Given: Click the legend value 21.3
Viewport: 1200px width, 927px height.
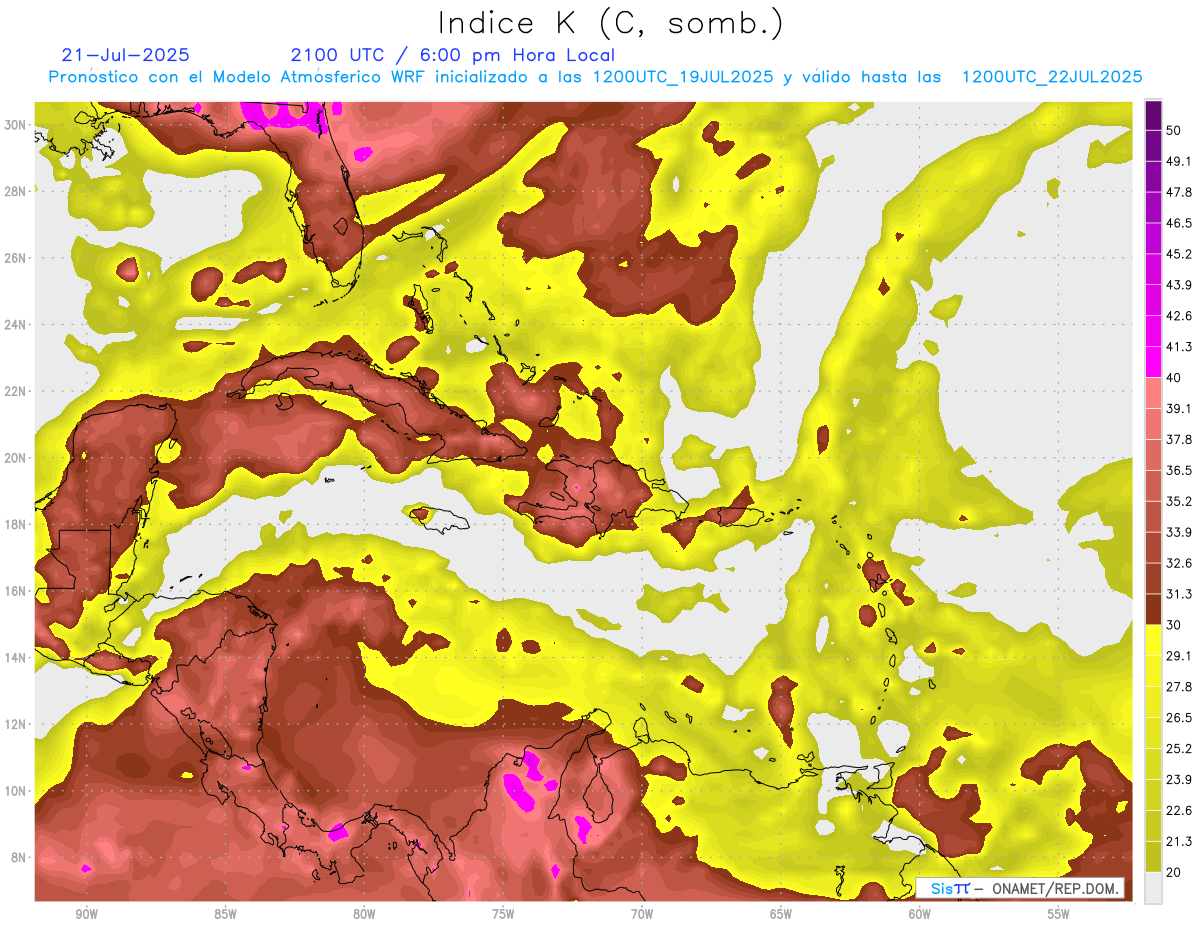Looking at the screenshot, I should pos(1179,842).
